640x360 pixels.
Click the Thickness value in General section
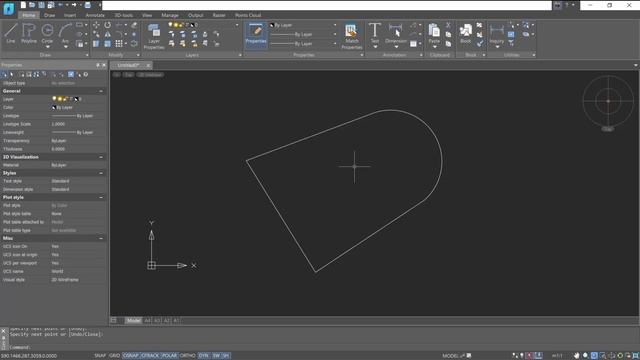coord(78,149)
